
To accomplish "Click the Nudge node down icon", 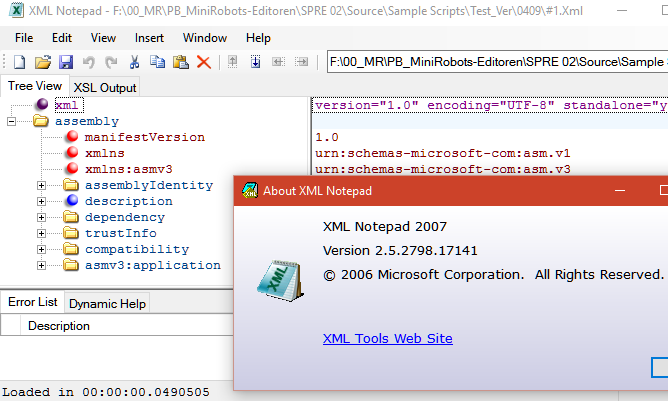I will pos(256,62).
